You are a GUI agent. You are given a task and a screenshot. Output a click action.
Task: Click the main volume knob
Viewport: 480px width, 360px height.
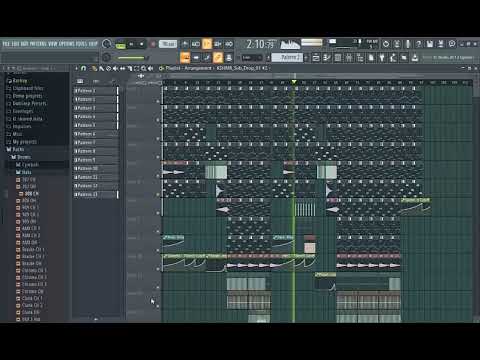coord(106,44)
